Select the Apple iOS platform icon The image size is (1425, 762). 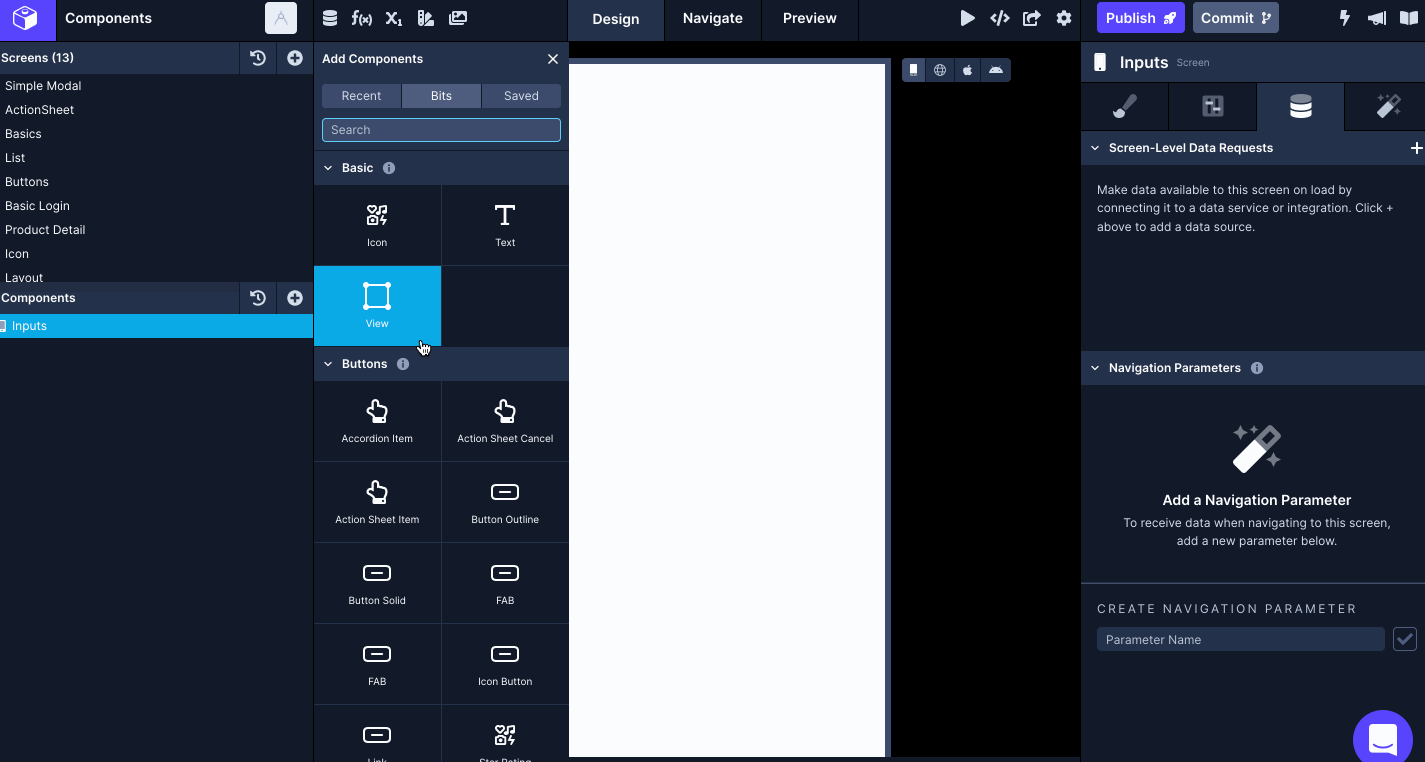[x=967, y=70]
